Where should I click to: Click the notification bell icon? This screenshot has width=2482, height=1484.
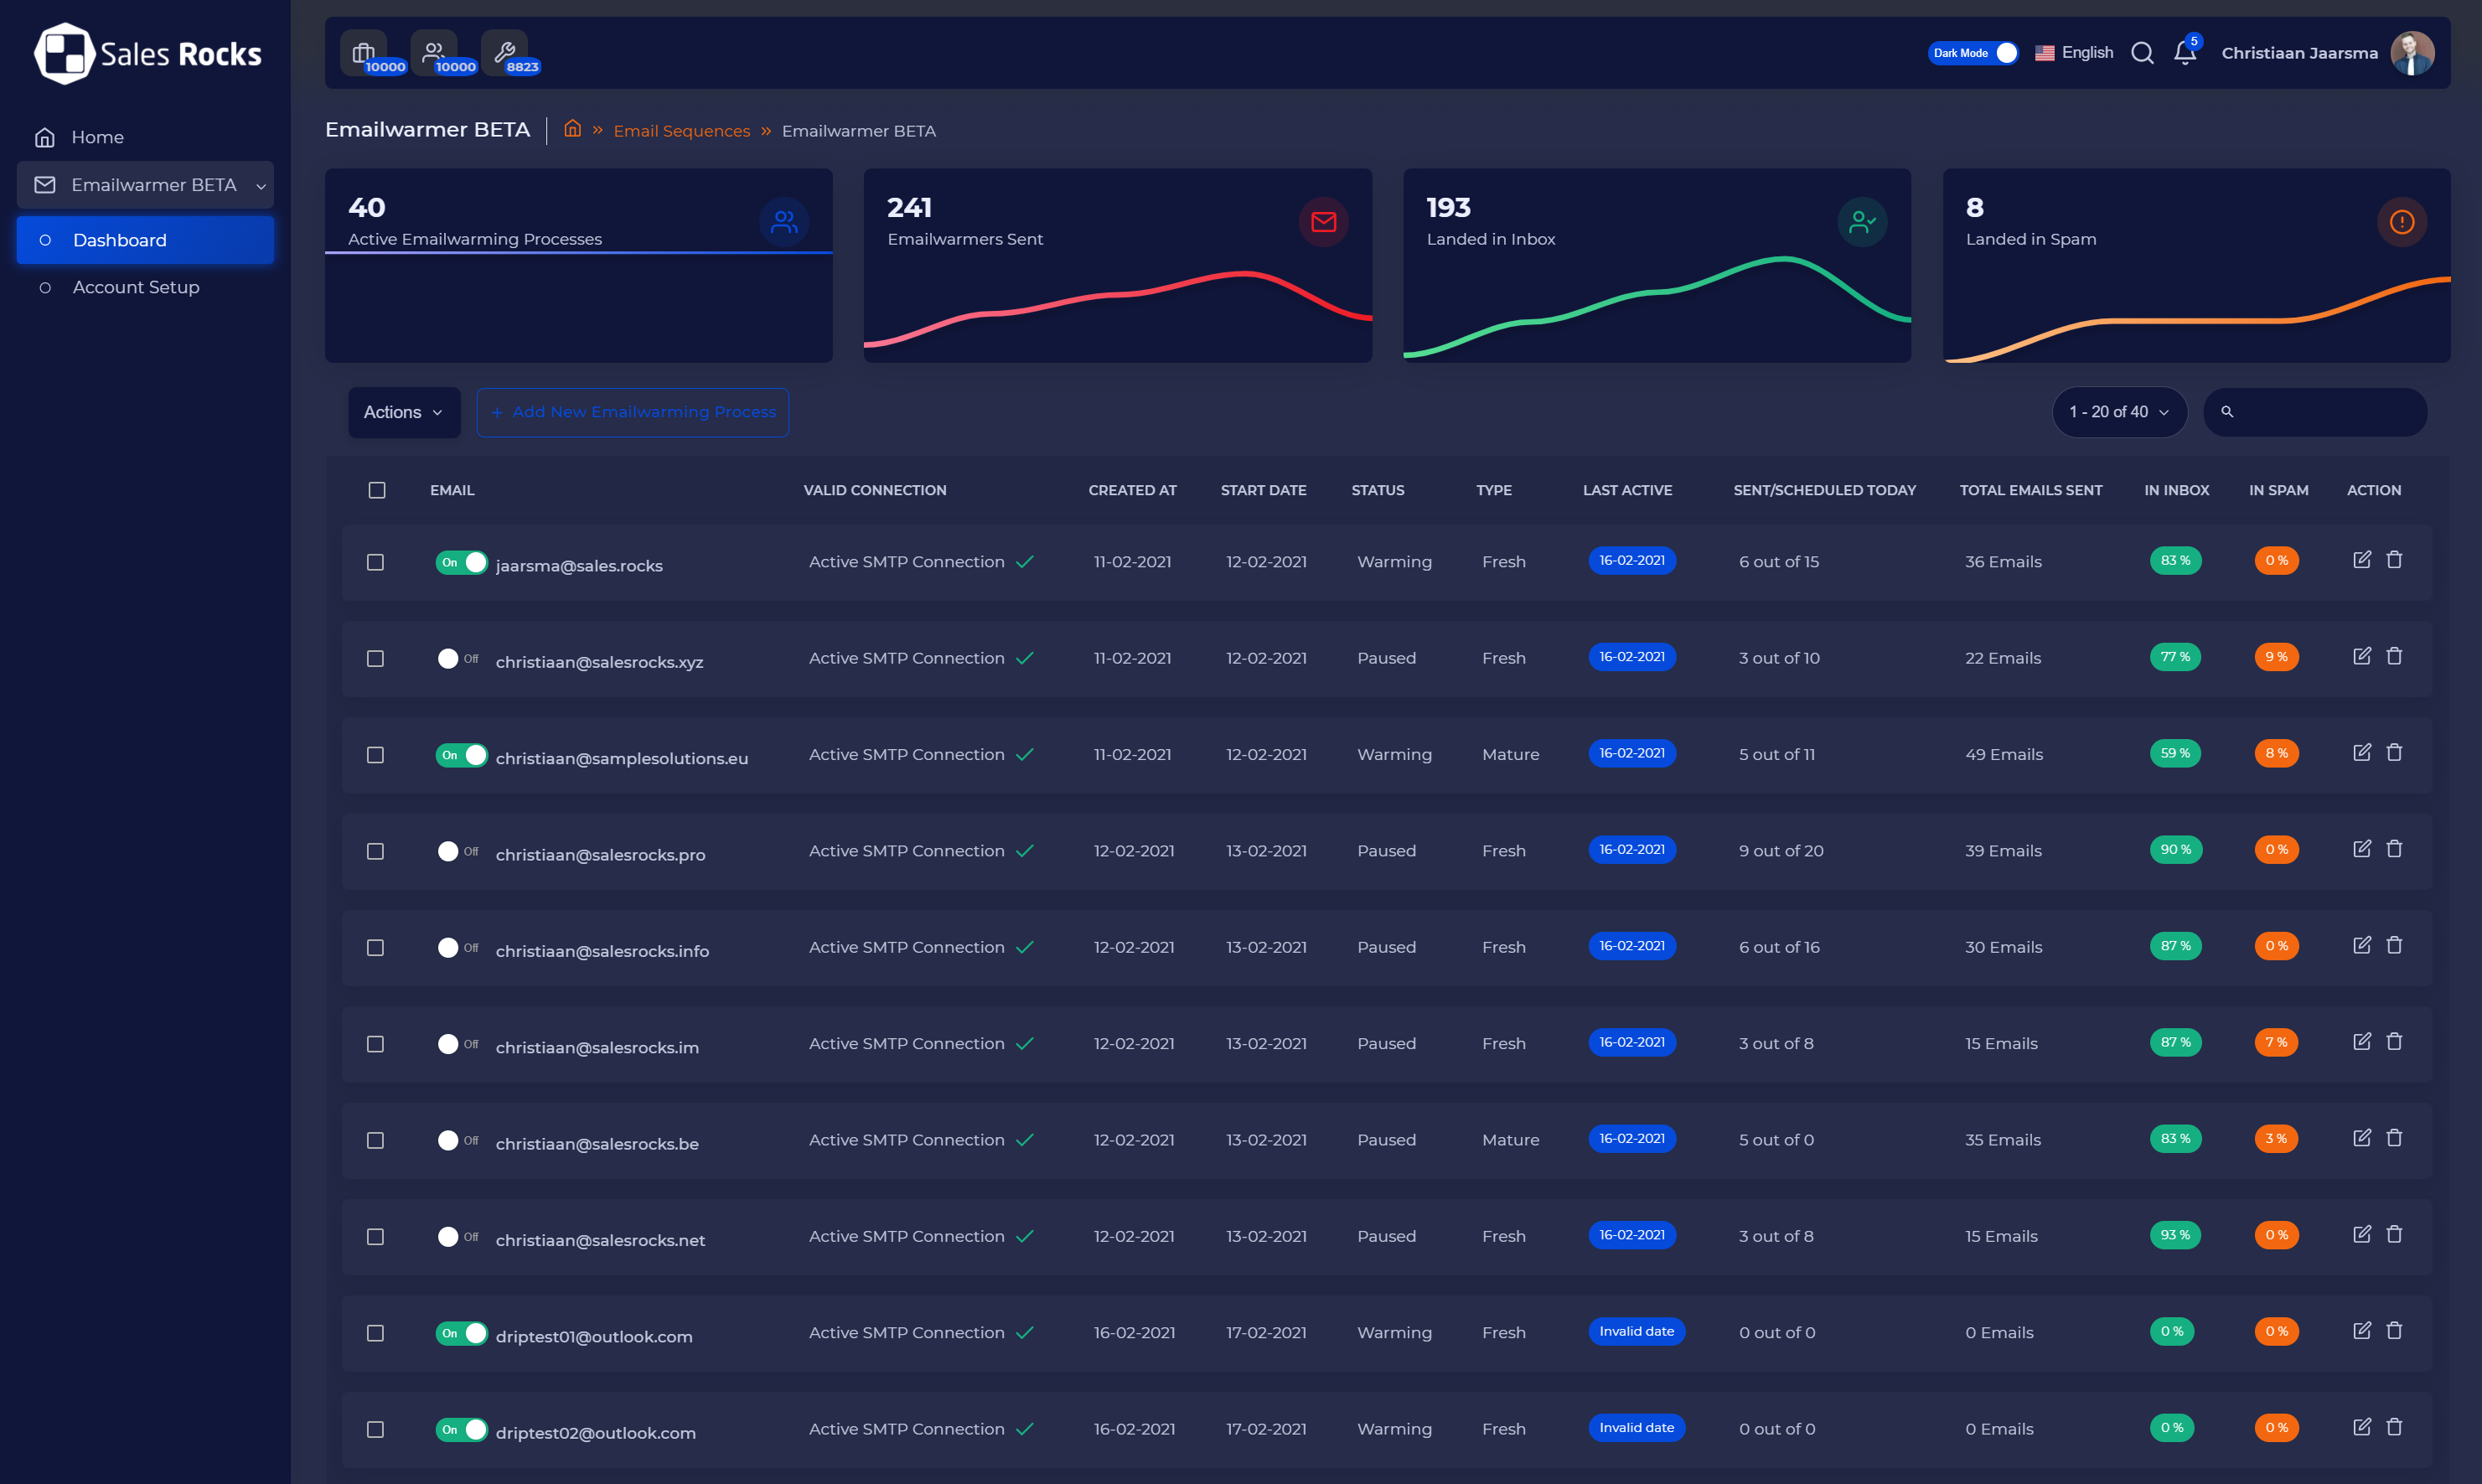pos(2184,53)
